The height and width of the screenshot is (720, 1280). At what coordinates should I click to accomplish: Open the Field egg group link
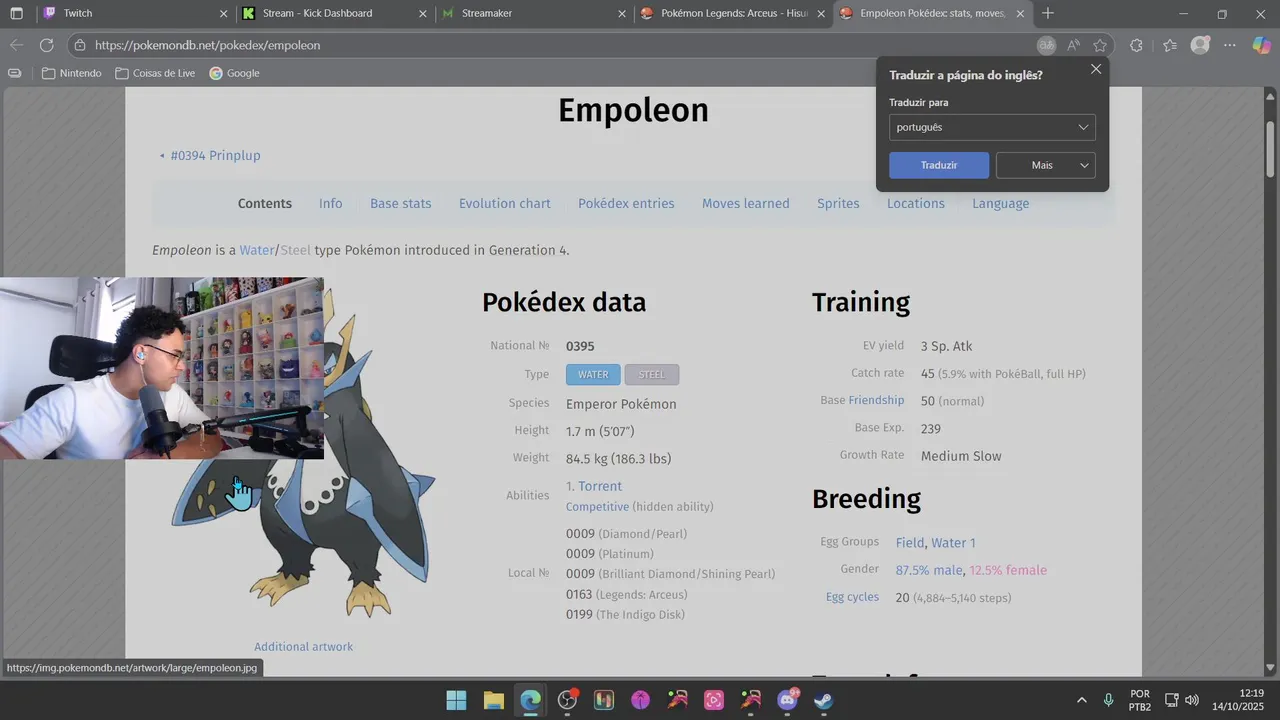pos(910,543)
